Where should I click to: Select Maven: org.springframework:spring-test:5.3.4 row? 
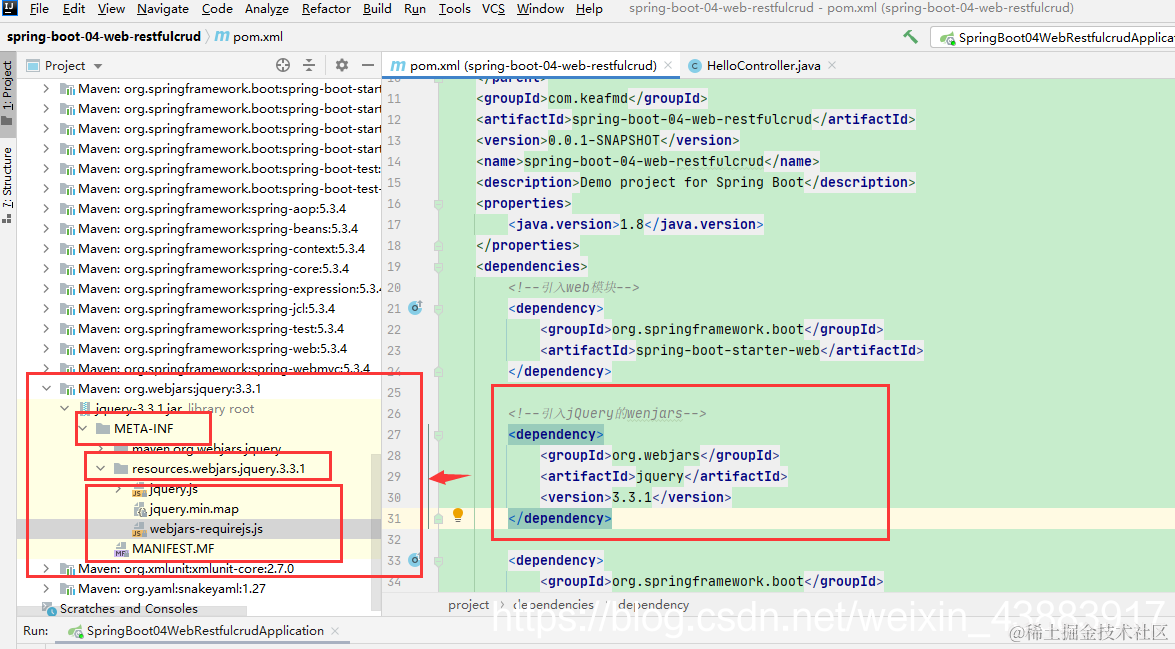(199, 328)
